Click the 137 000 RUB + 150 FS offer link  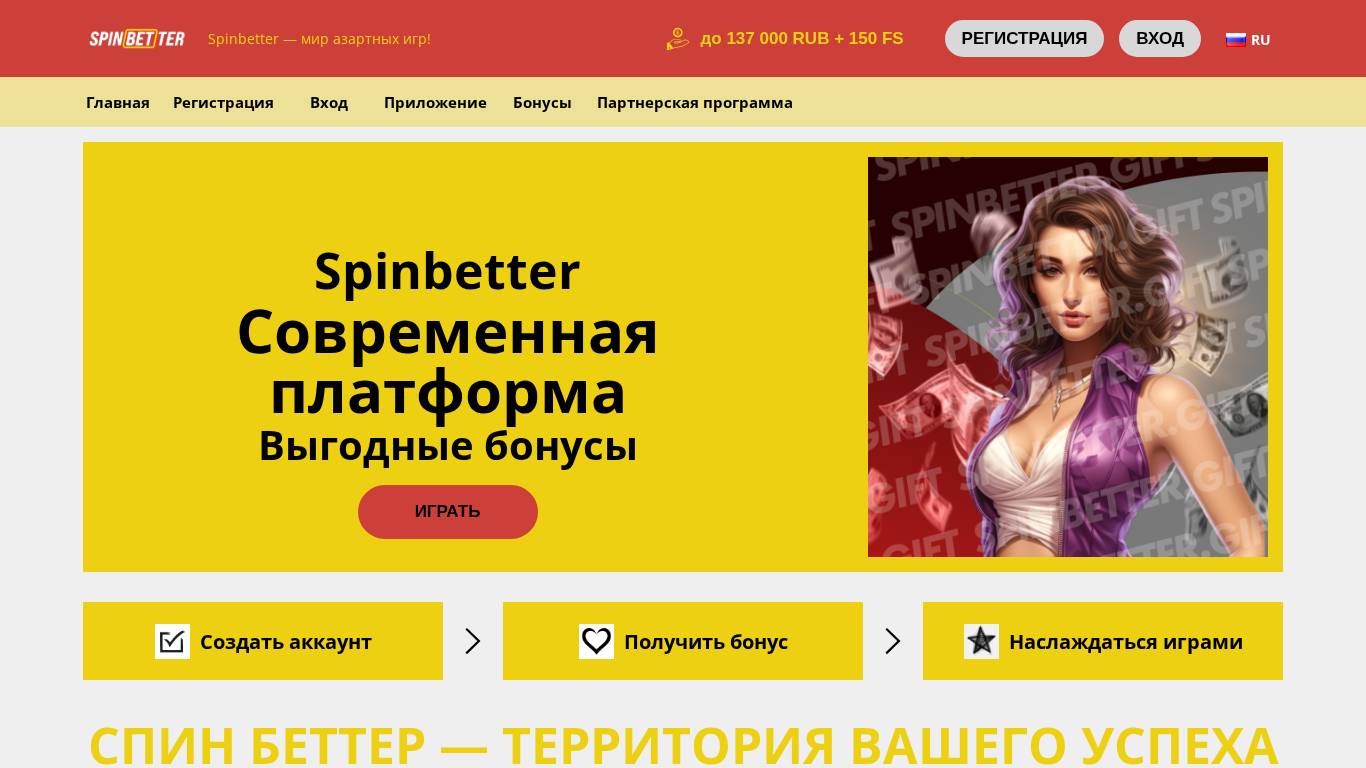pyautogui.click(x=802, y=39)
